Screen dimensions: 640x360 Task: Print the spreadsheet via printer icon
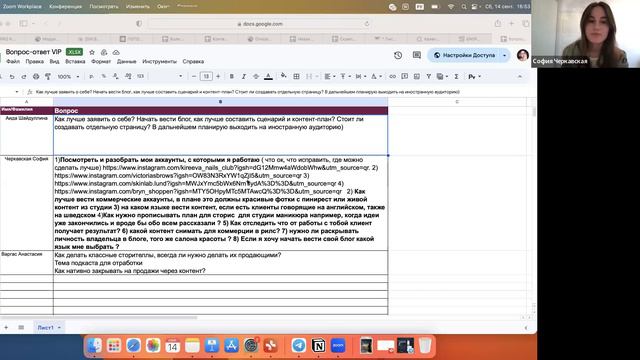[x=36, y=76]
